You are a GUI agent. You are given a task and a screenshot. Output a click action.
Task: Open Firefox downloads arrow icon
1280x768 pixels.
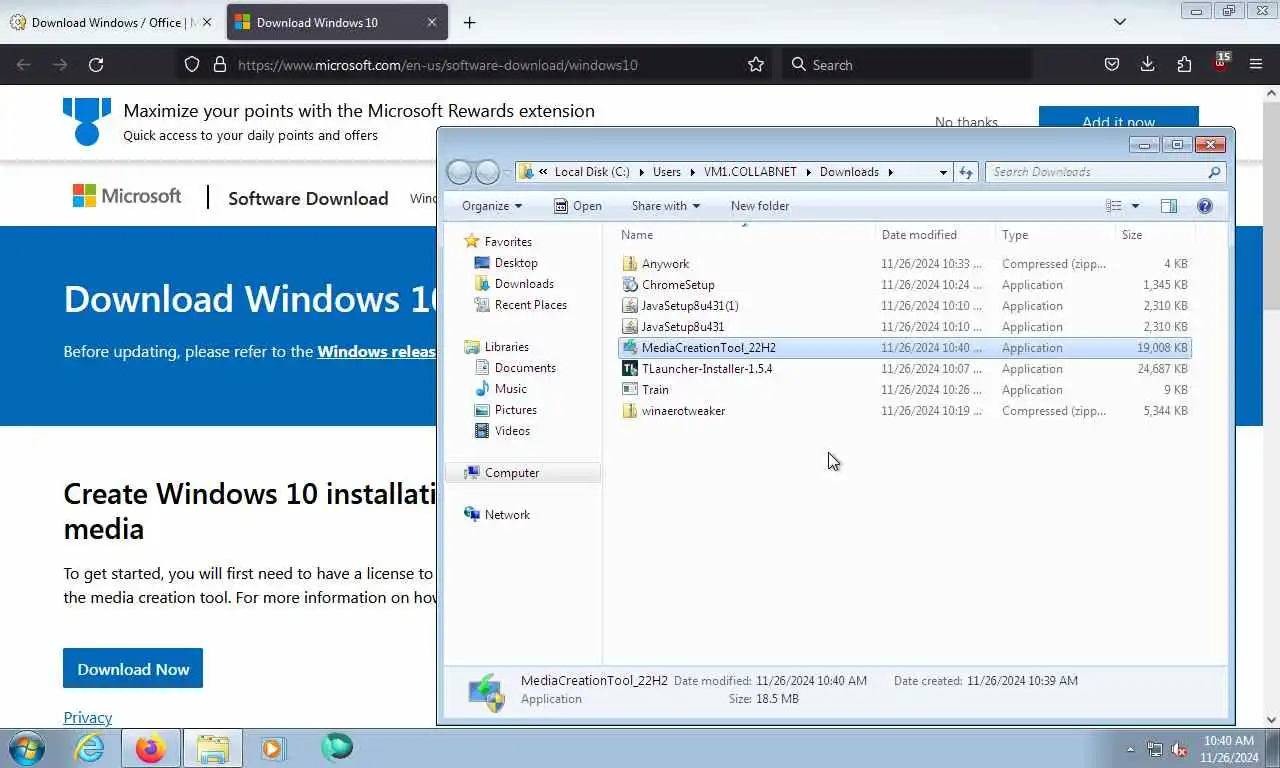click(x=1148, y=65)
